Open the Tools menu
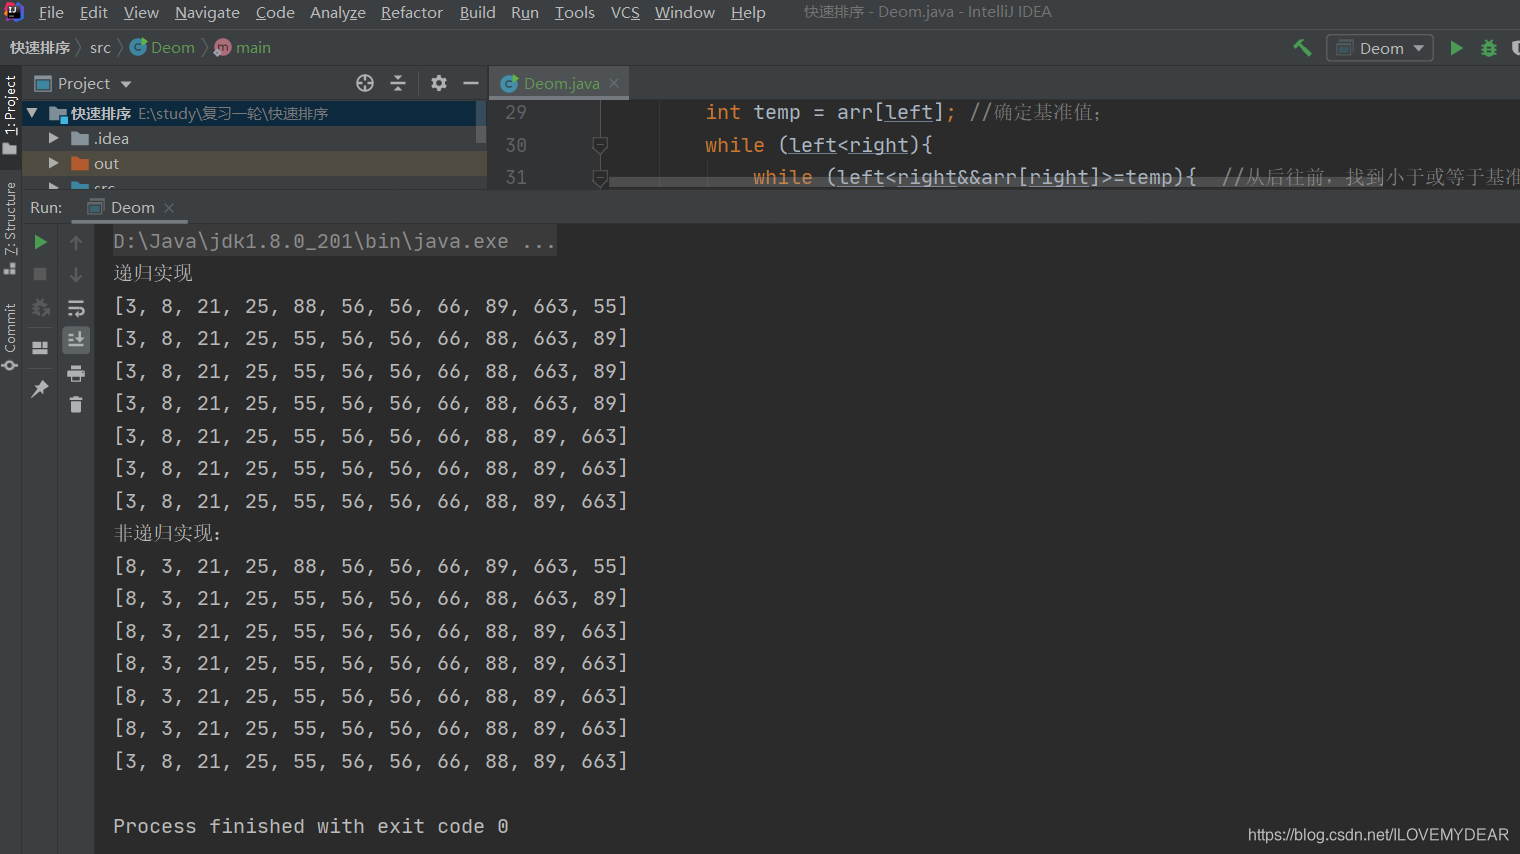Screen dimensions: 1520x854 575,12
